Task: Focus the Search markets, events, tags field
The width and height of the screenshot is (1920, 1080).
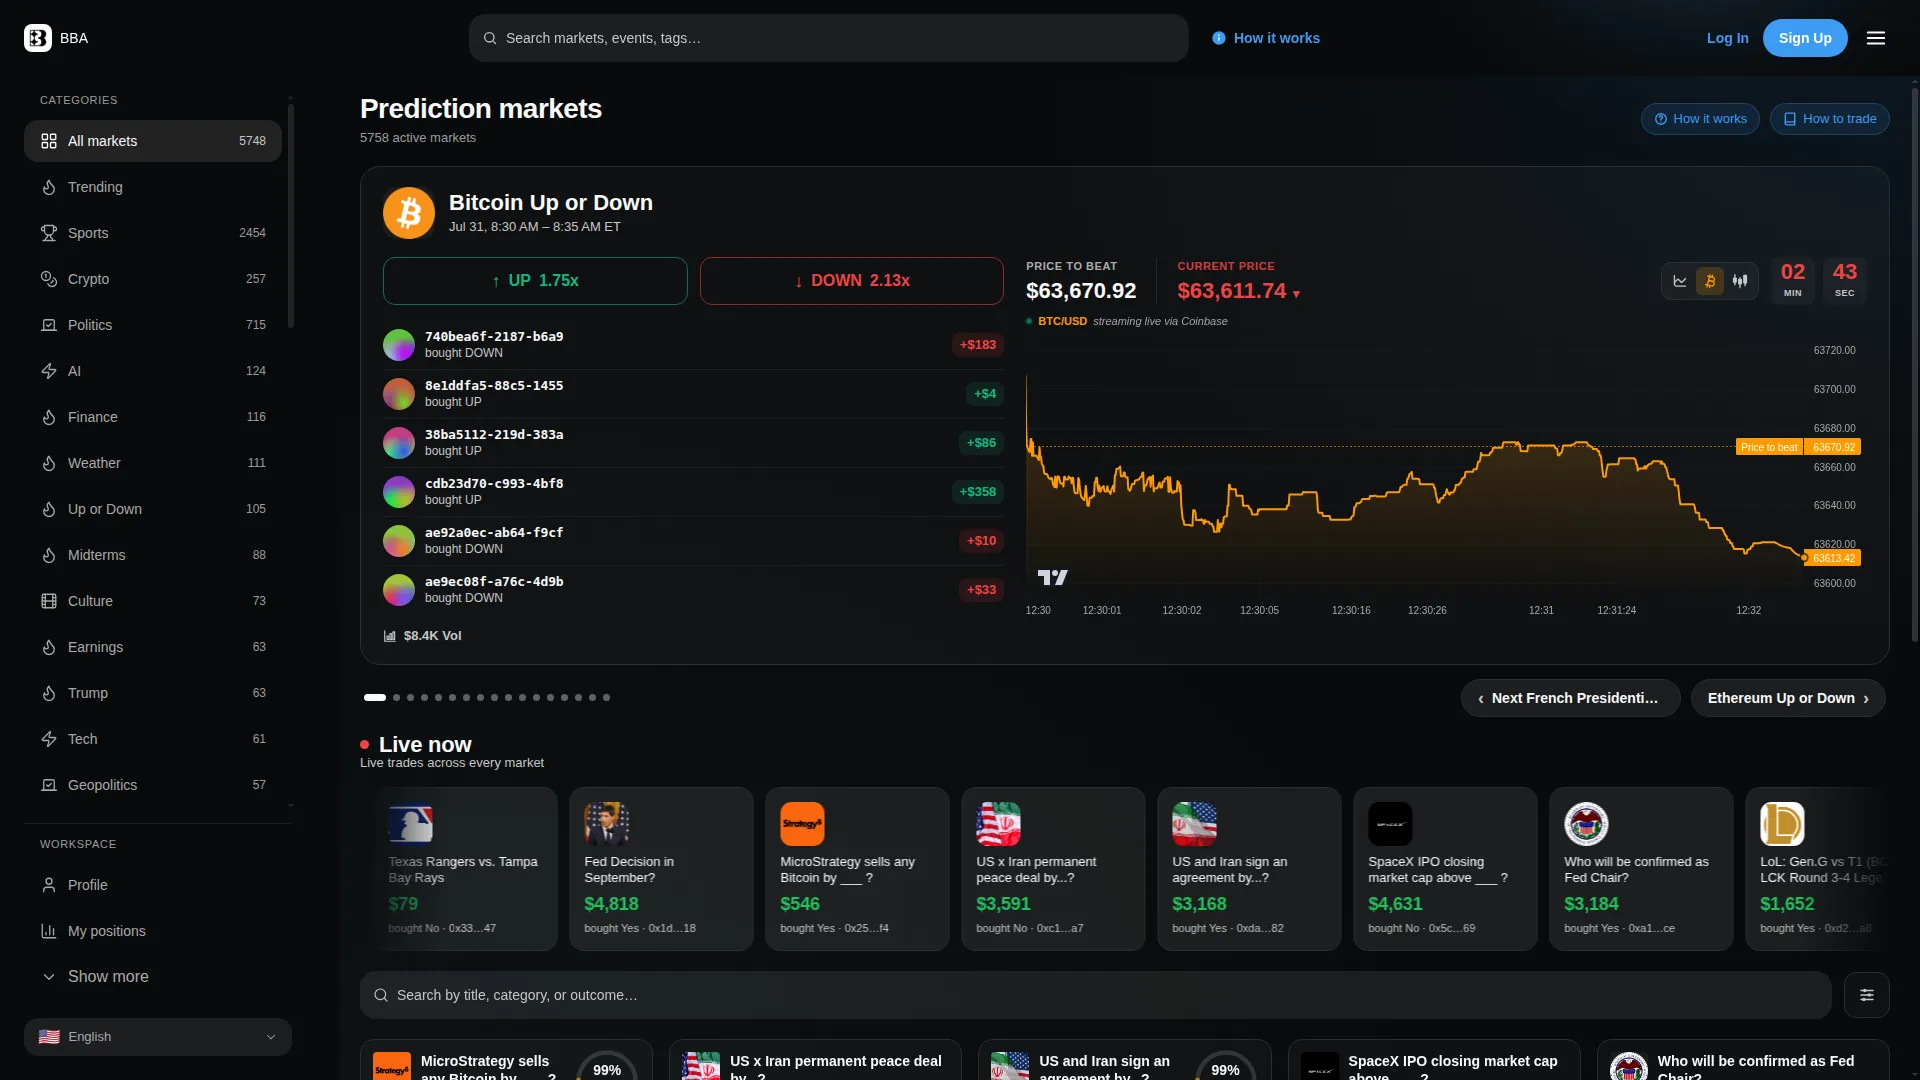Action: pyautogui.click(x=828, y=38)
